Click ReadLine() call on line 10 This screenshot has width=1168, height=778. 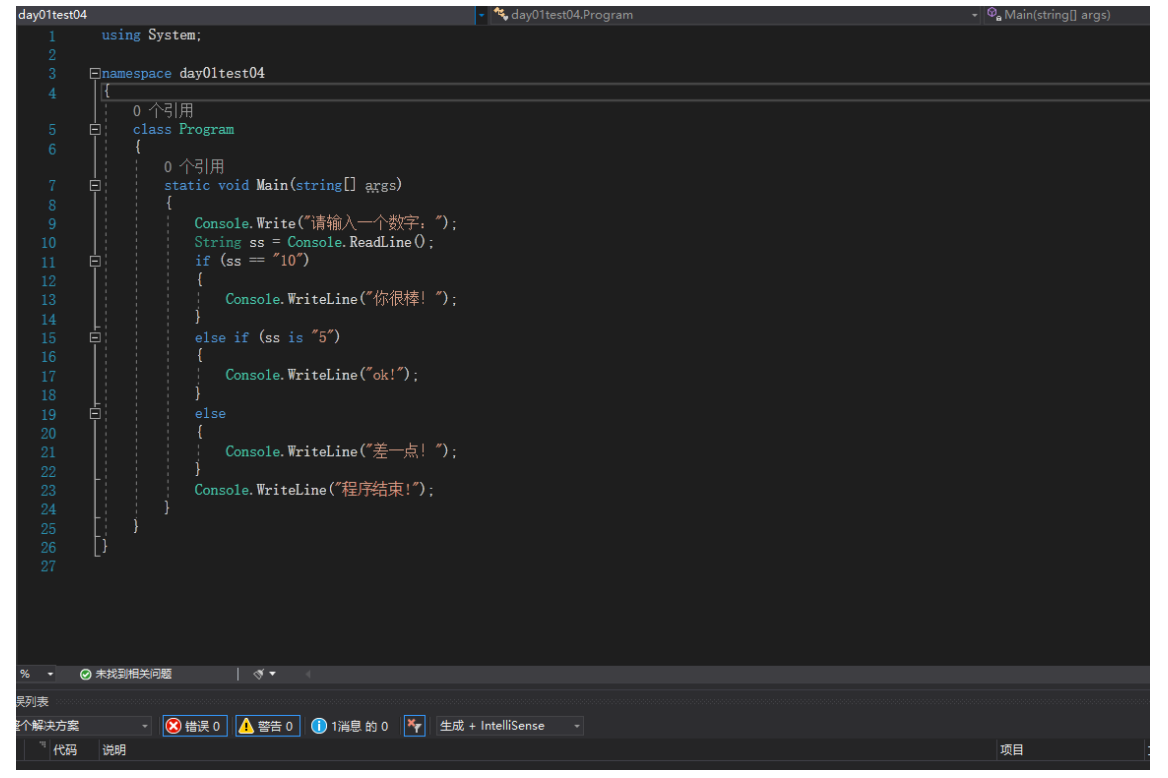pos(387,242)
